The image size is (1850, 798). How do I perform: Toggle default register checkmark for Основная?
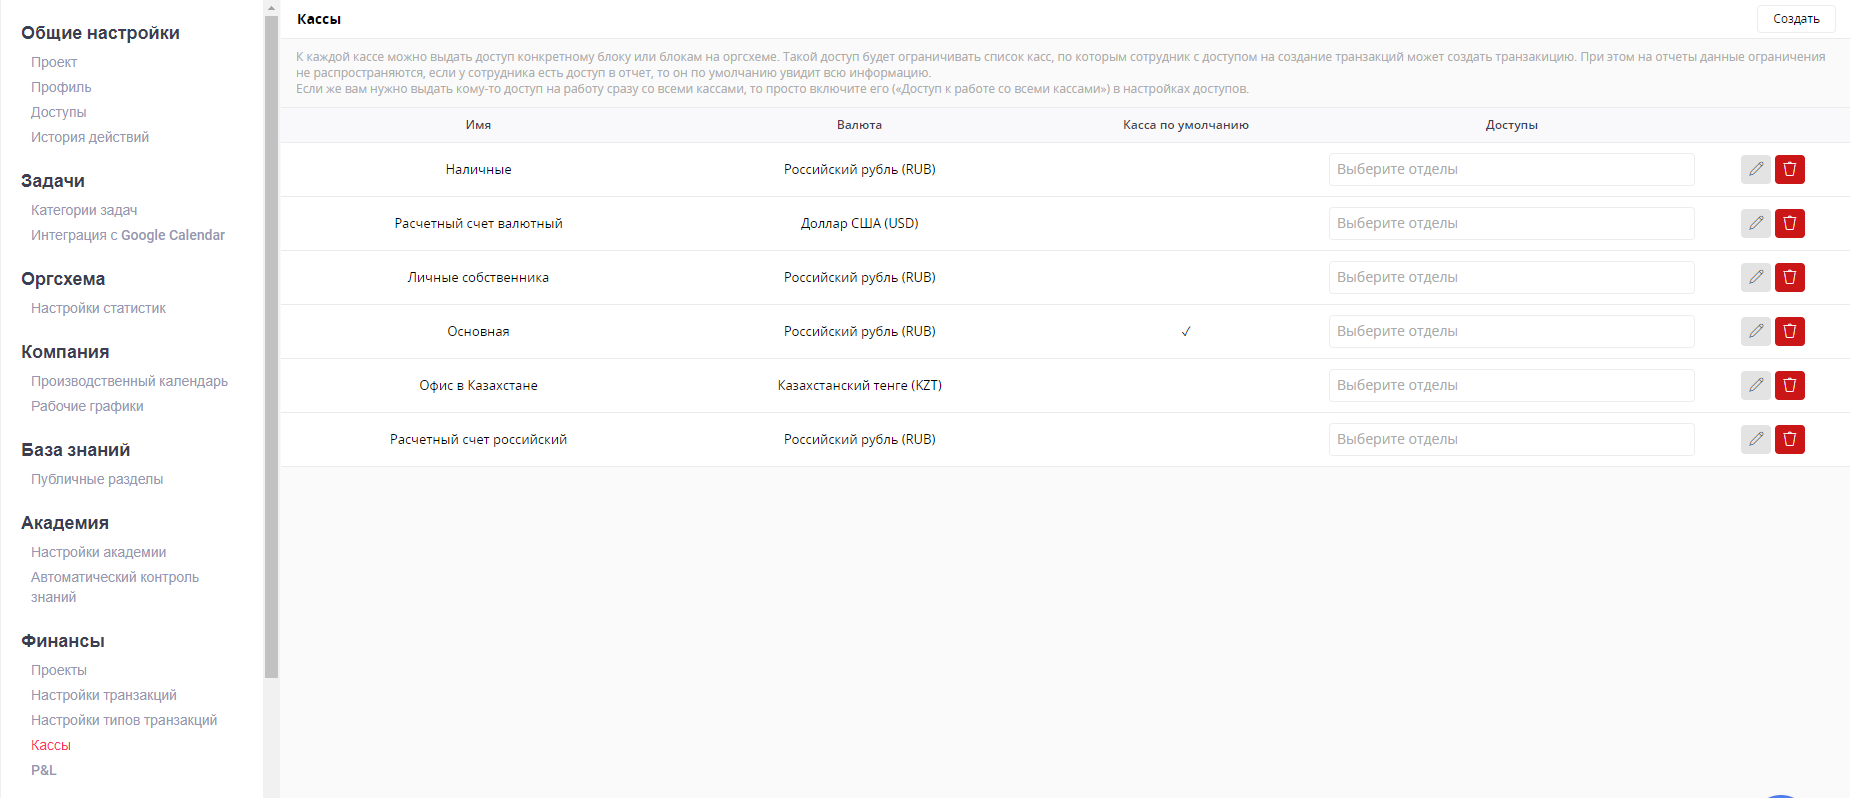click(x=1185, y=331)
